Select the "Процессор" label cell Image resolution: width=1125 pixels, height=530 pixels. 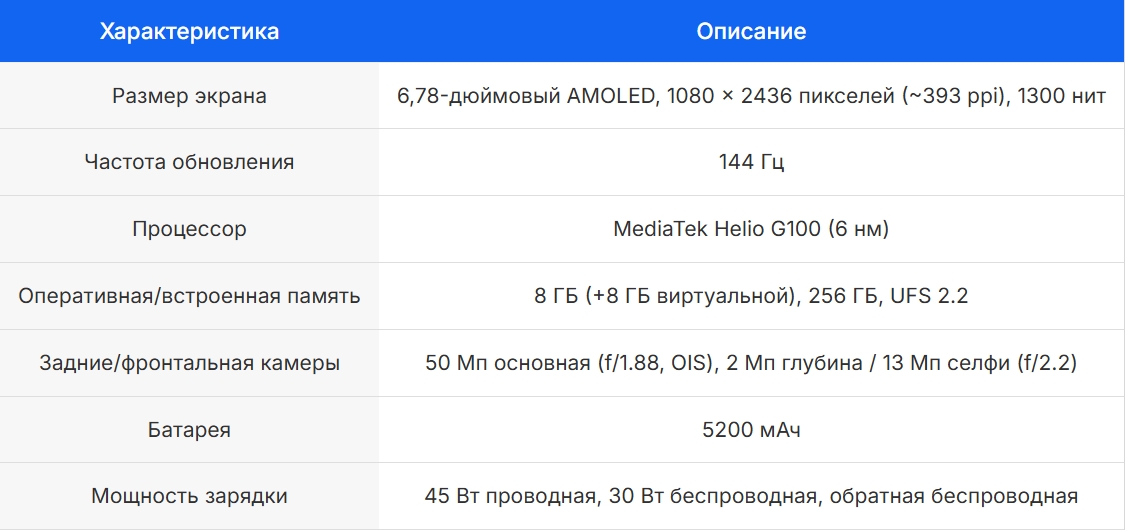coord(189,229)
